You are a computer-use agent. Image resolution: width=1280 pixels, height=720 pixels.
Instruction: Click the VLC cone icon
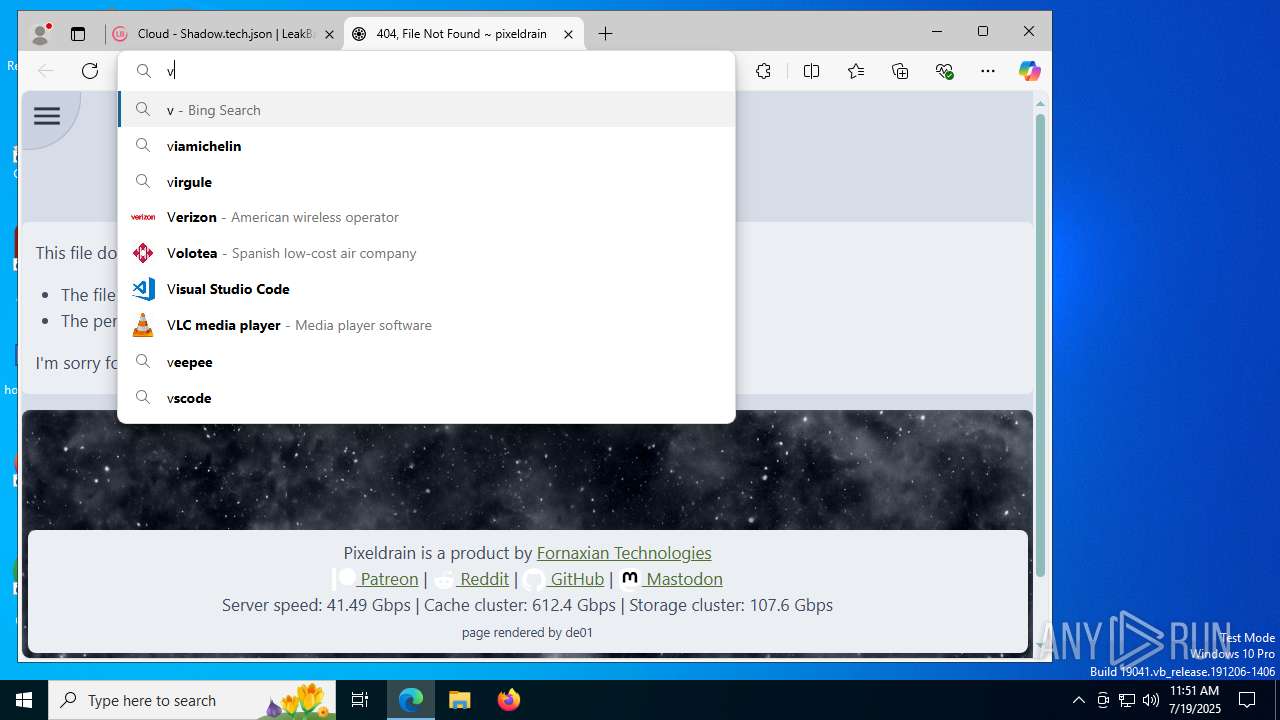[143, 325]
